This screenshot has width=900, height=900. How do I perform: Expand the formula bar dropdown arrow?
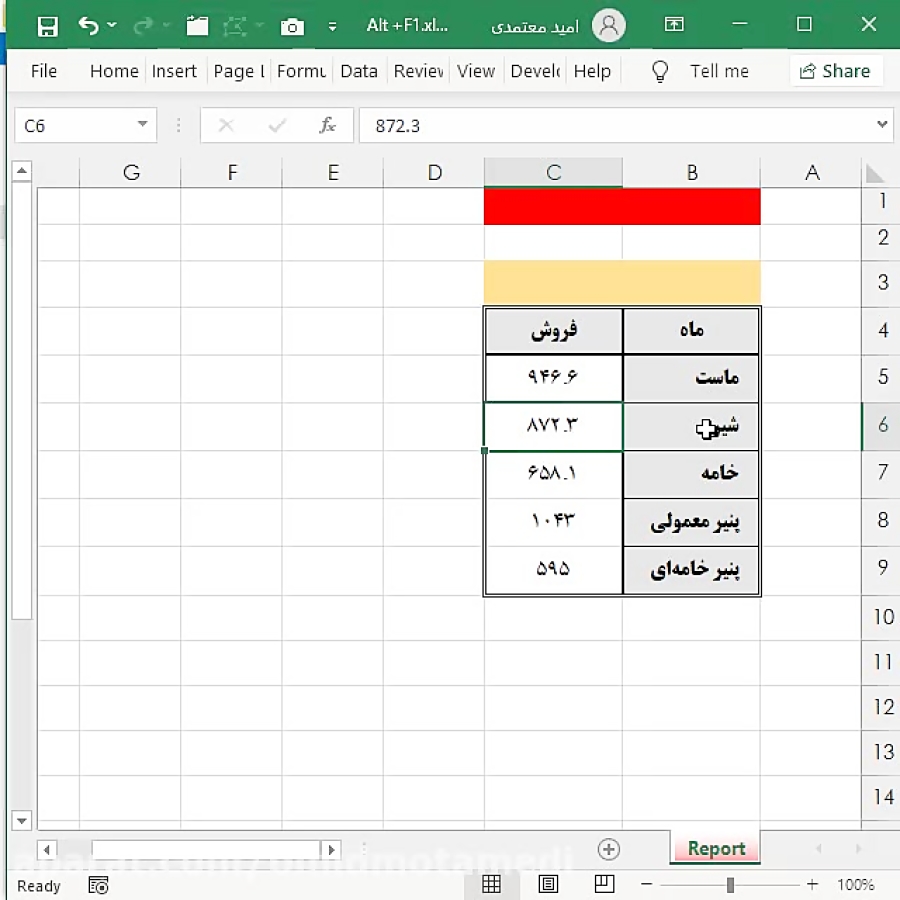click(x=882, y=125)
